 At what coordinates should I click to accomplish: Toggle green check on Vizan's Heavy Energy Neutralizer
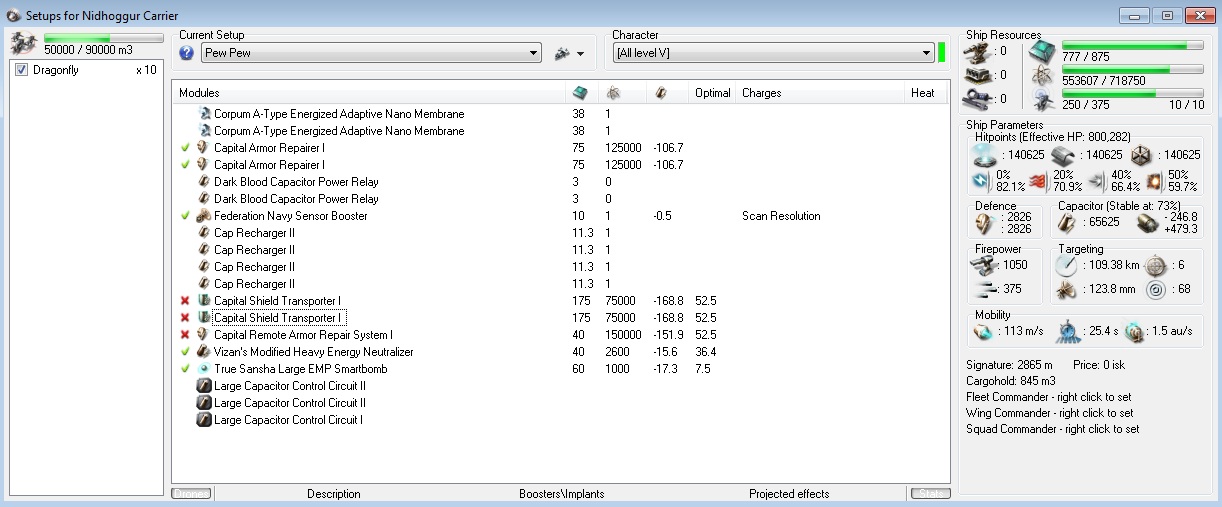click(184, 352)
